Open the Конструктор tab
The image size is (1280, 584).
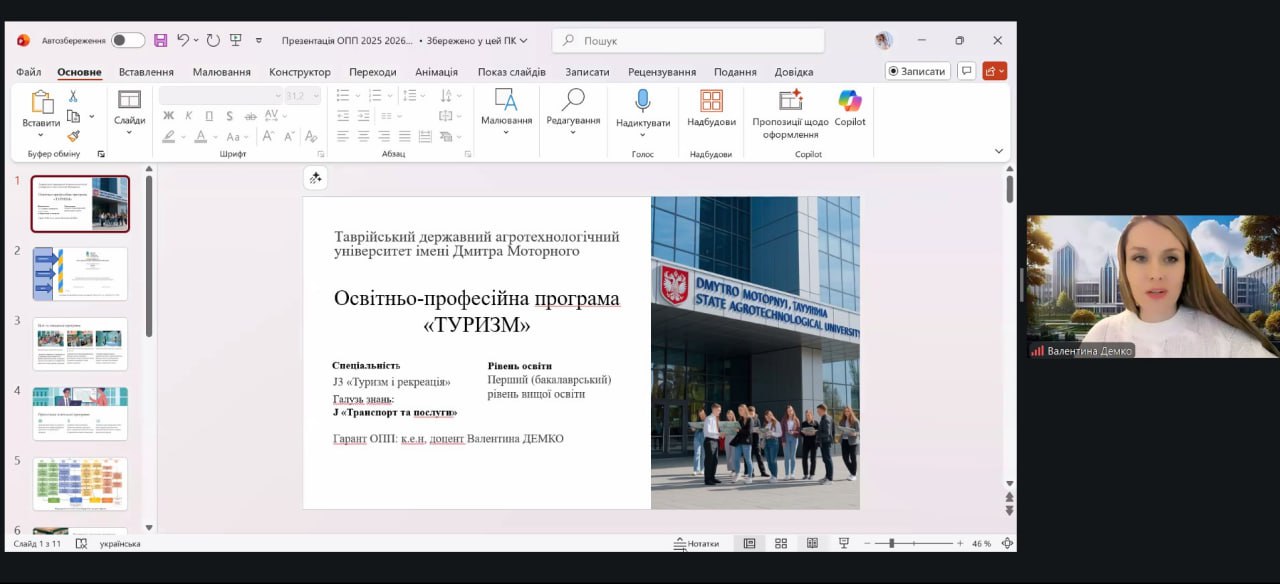299,72
